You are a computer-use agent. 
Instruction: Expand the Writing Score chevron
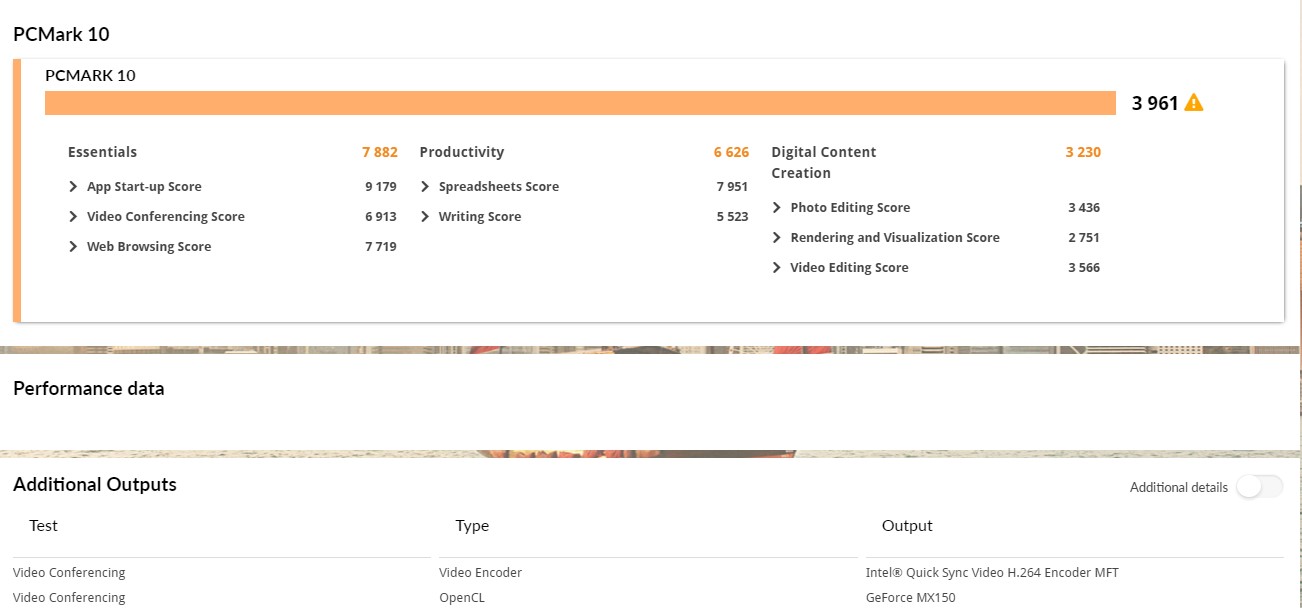click(x=425, y=217)
